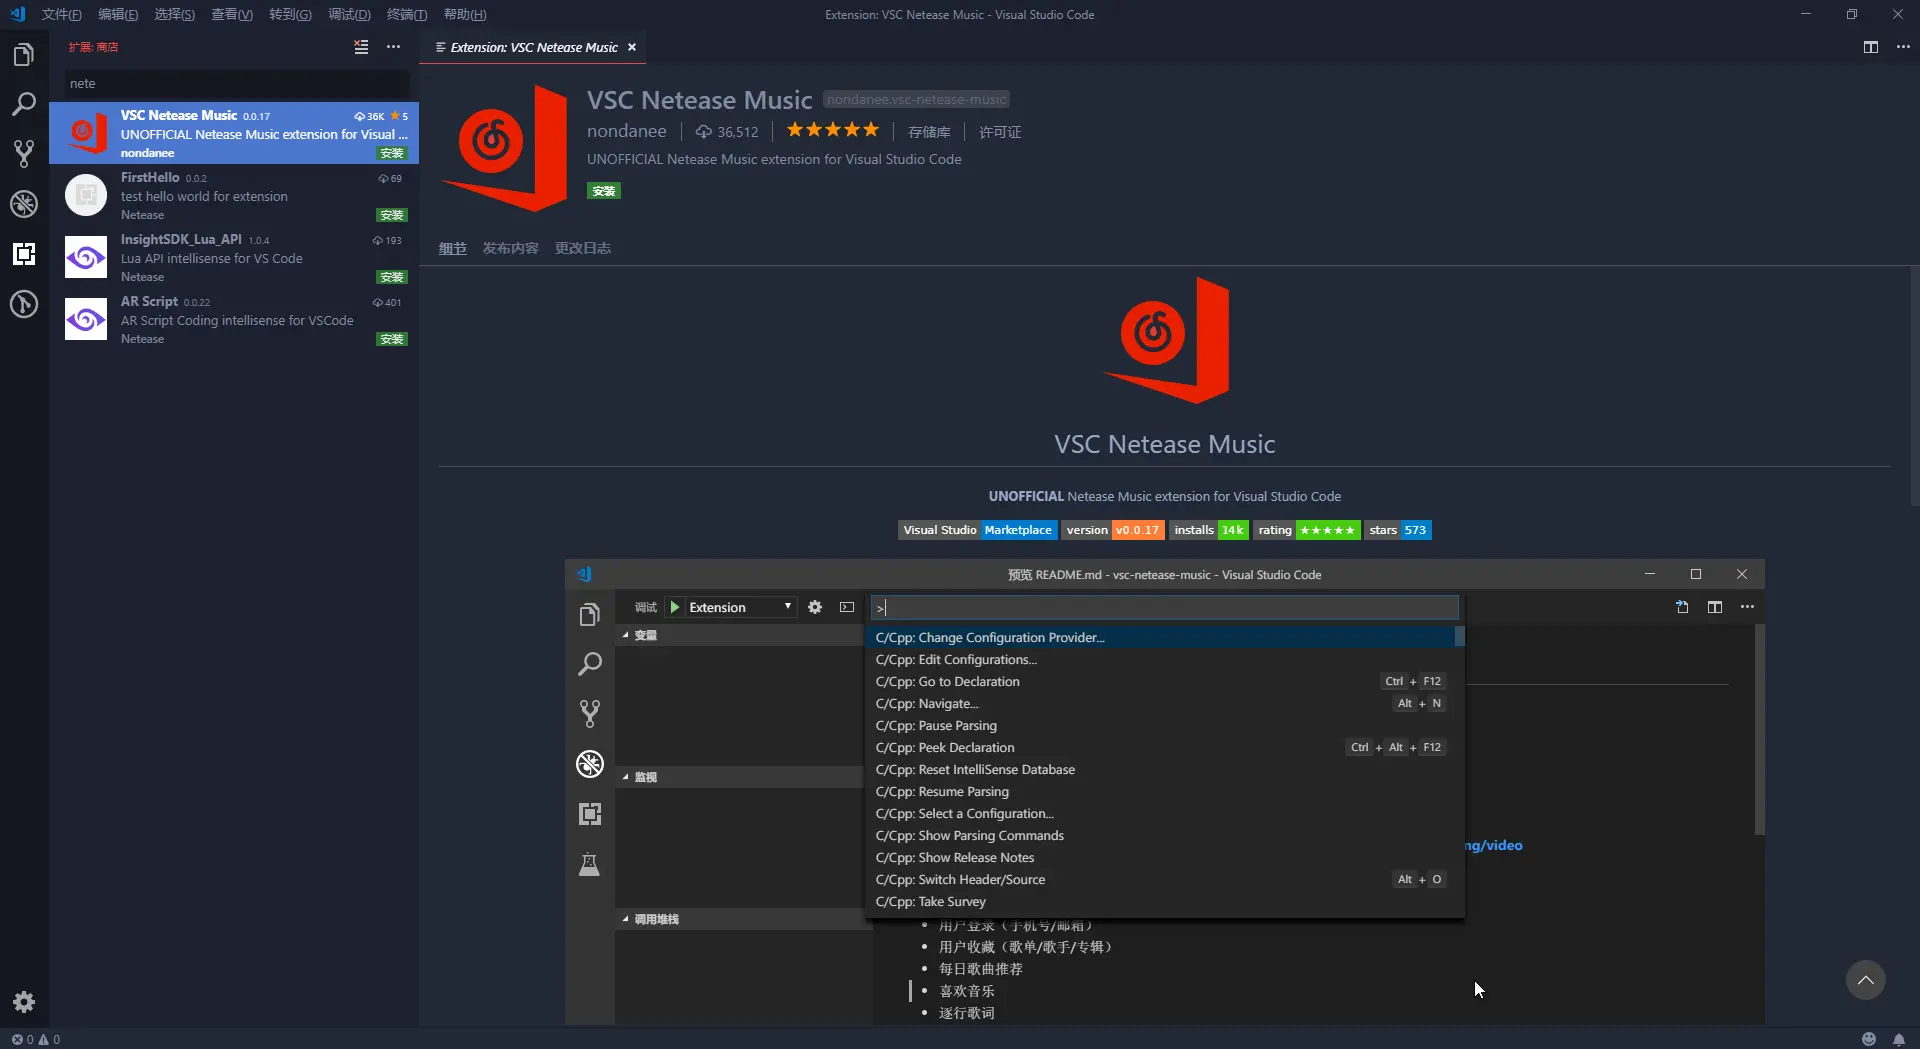This screenshot has height=1049, width=1920.
Task: Click the stars 573 badge
Action: [1398, 530]
